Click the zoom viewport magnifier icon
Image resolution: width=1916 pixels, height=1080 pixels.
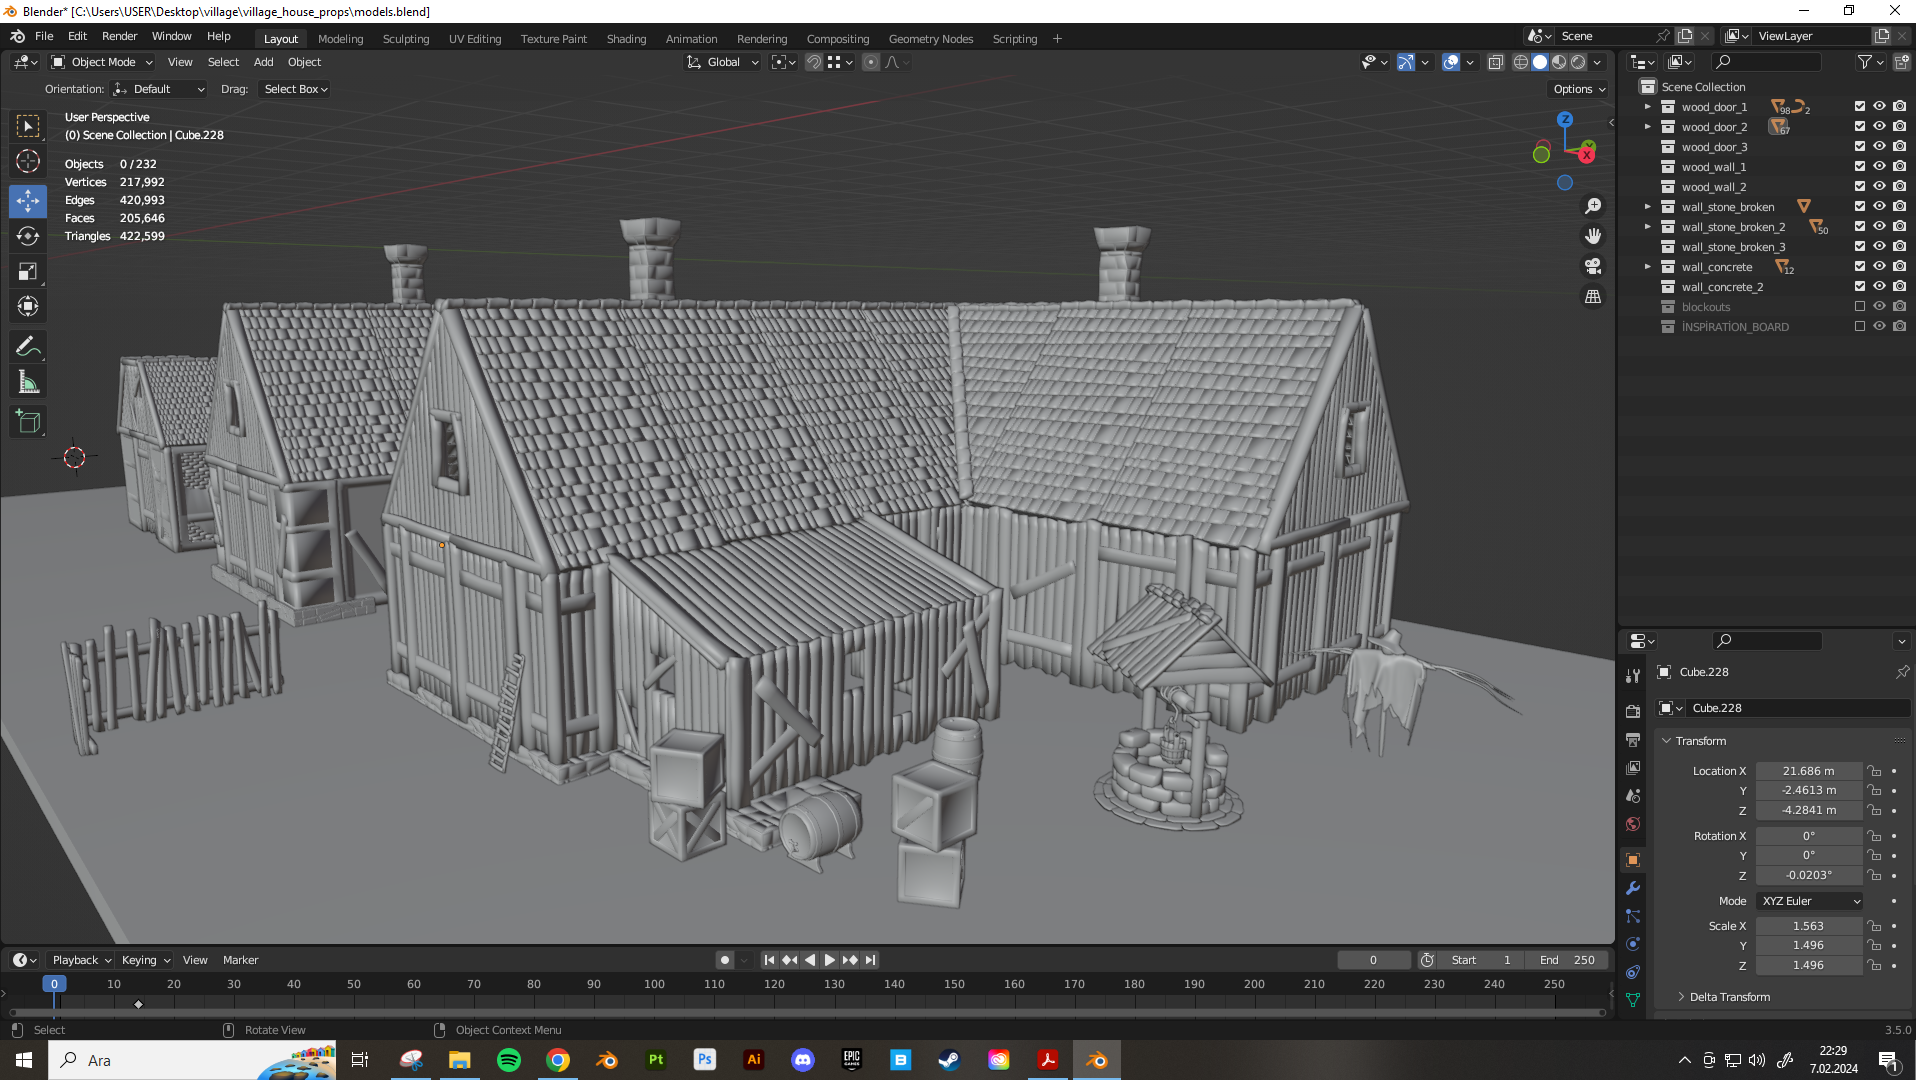[1593, 206]
